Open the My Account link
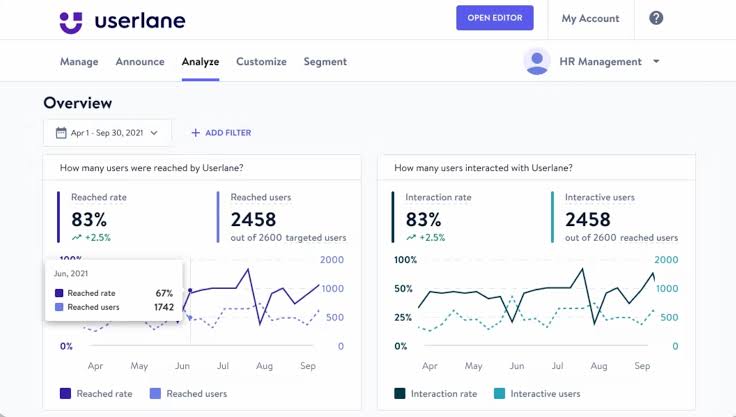Screen dimensions: 736x417 590,18
